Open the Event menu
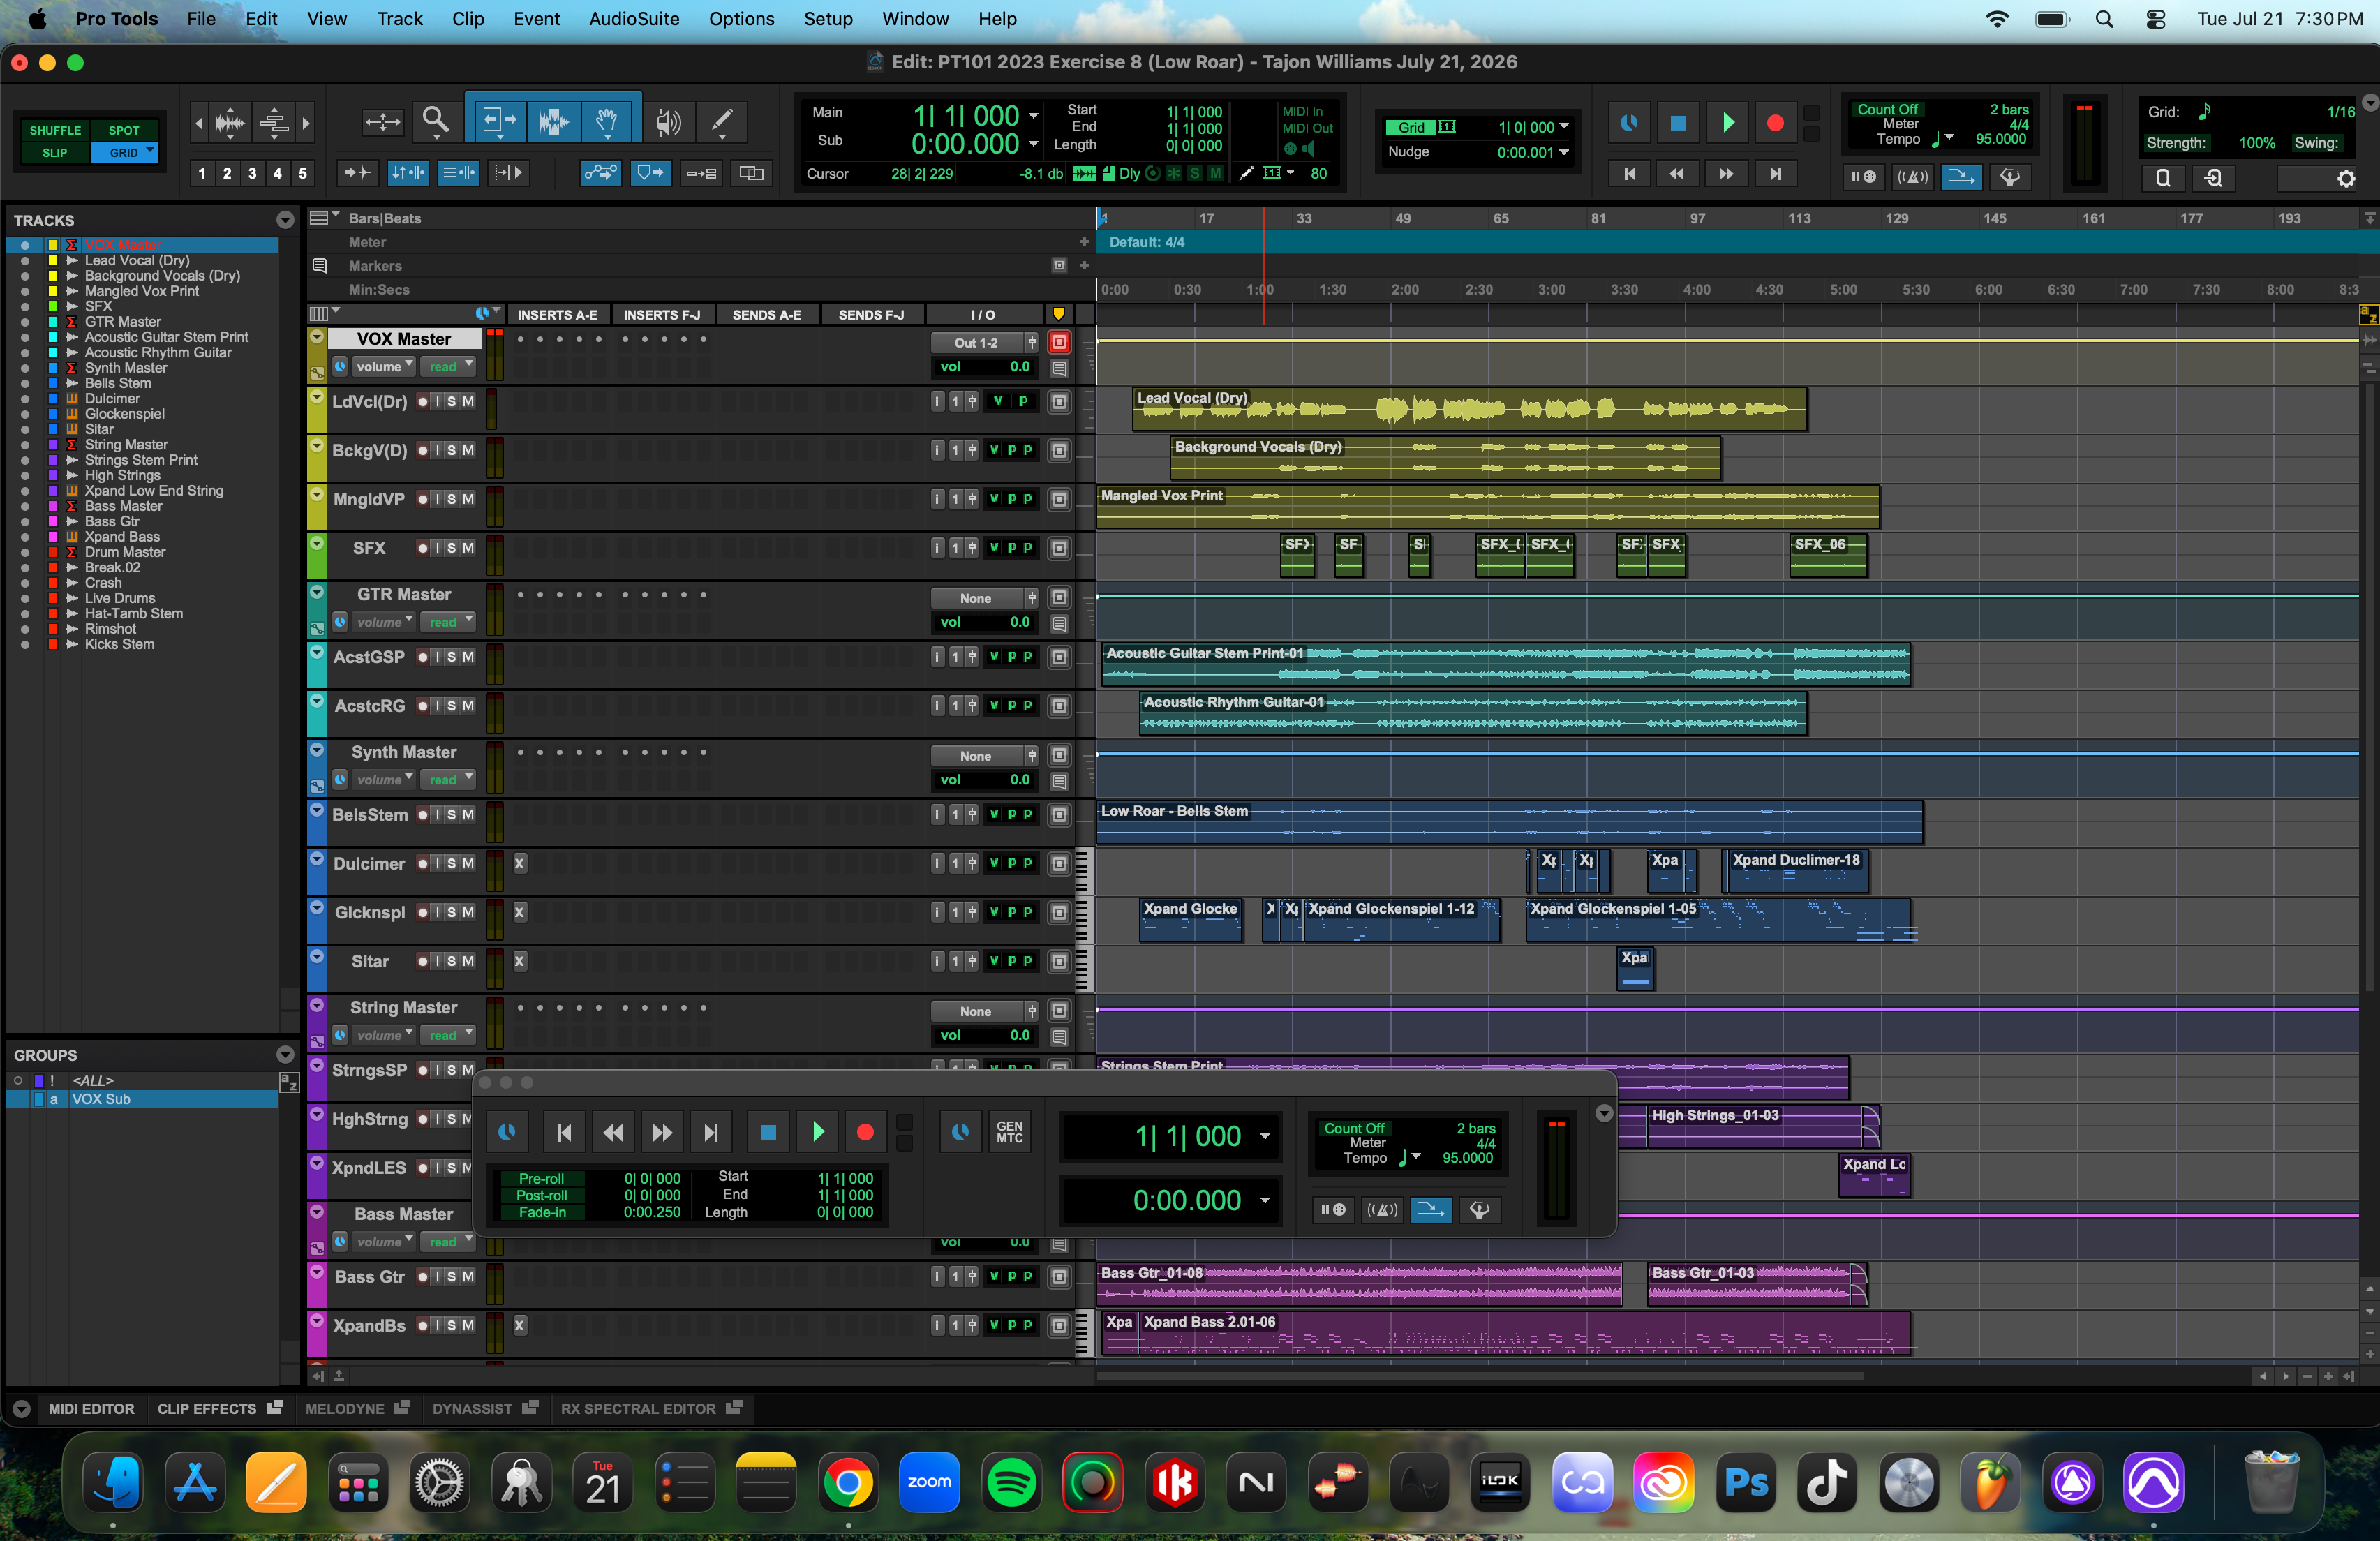 [x=537, y=19]
